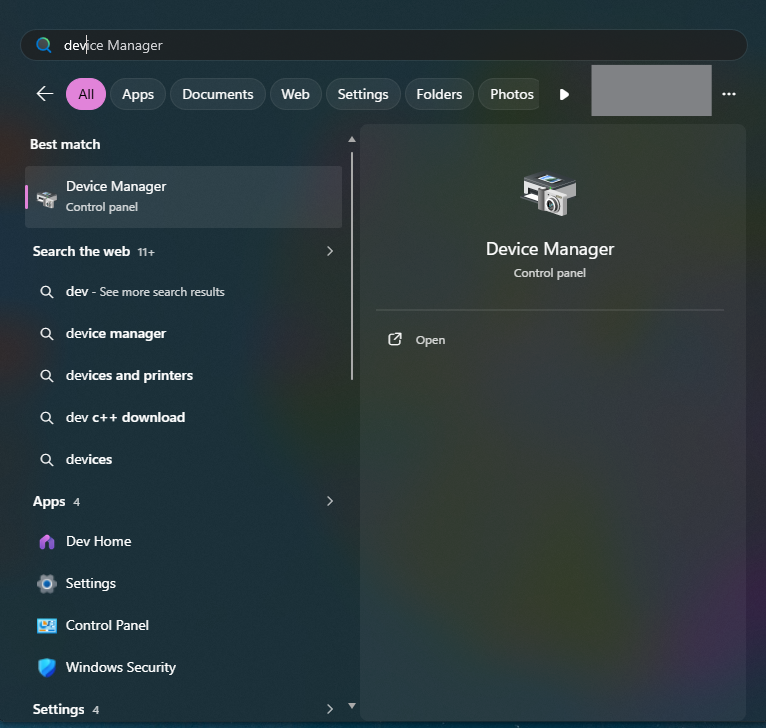This screenshot has width=766, height=728.
Task: Click magnifier icon beside 'device manager' suggestion
Action: tap(47, 334)
